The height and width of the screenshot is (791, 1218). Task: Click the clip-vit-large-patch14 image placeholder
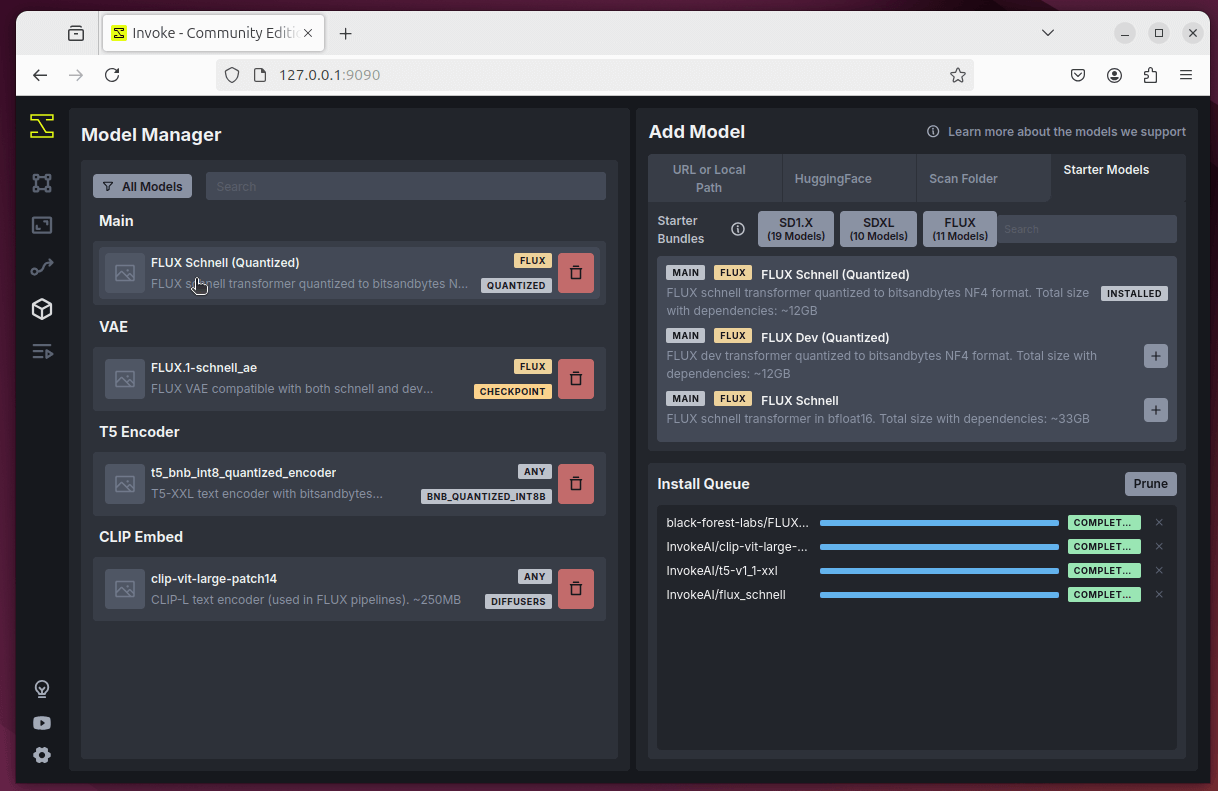point(125,589)
